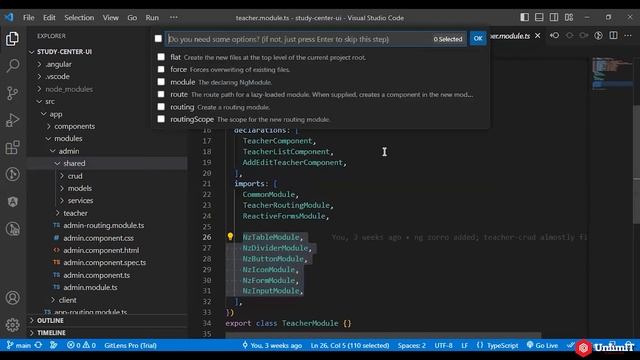Click the LF end-of-line status
Image resolution: width=640 pixels, height=360 pixels.
coord(464,345)
